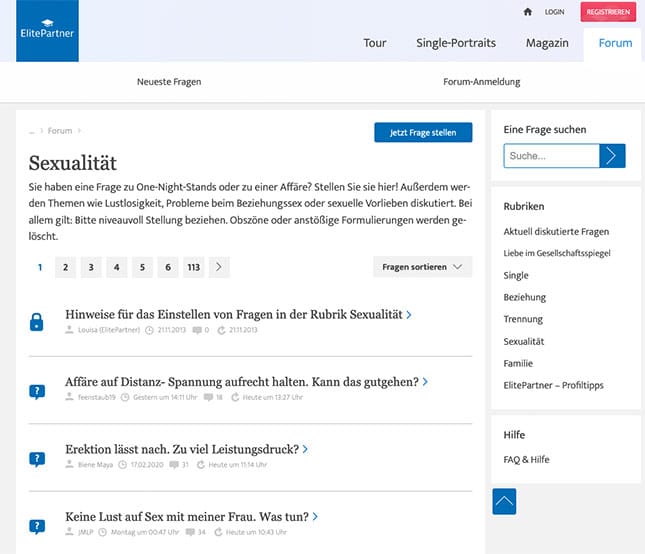This screenshot has width=645, height=554.
Task: Click the search magnifier button
Action: (612, 156)
